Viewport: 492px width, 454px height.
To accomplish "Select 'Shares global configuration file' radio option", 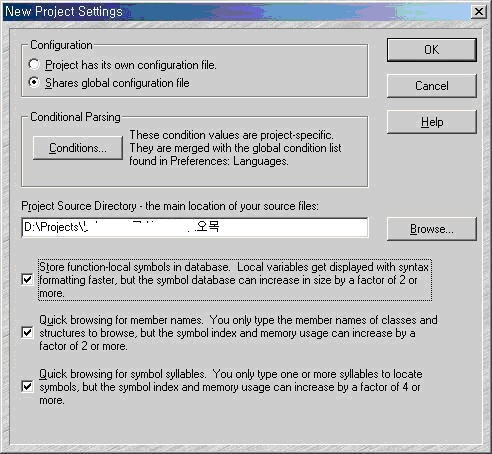I will (x=34, y=82).
